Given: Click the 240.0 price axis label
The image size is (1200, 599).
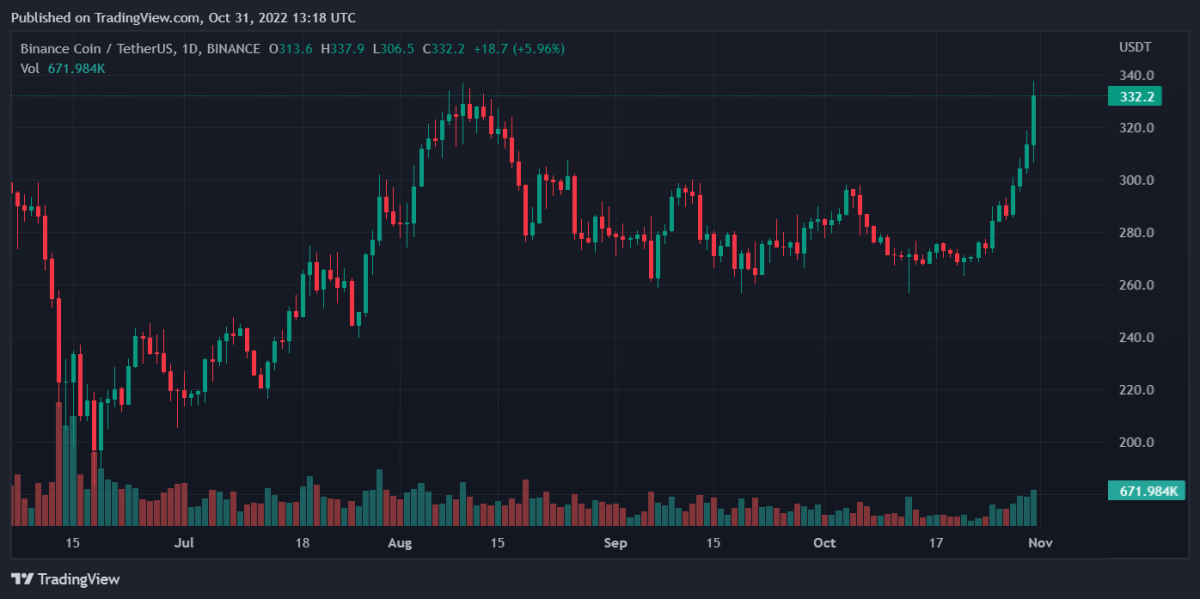Looking at the screenshot, I should 1137,338.
